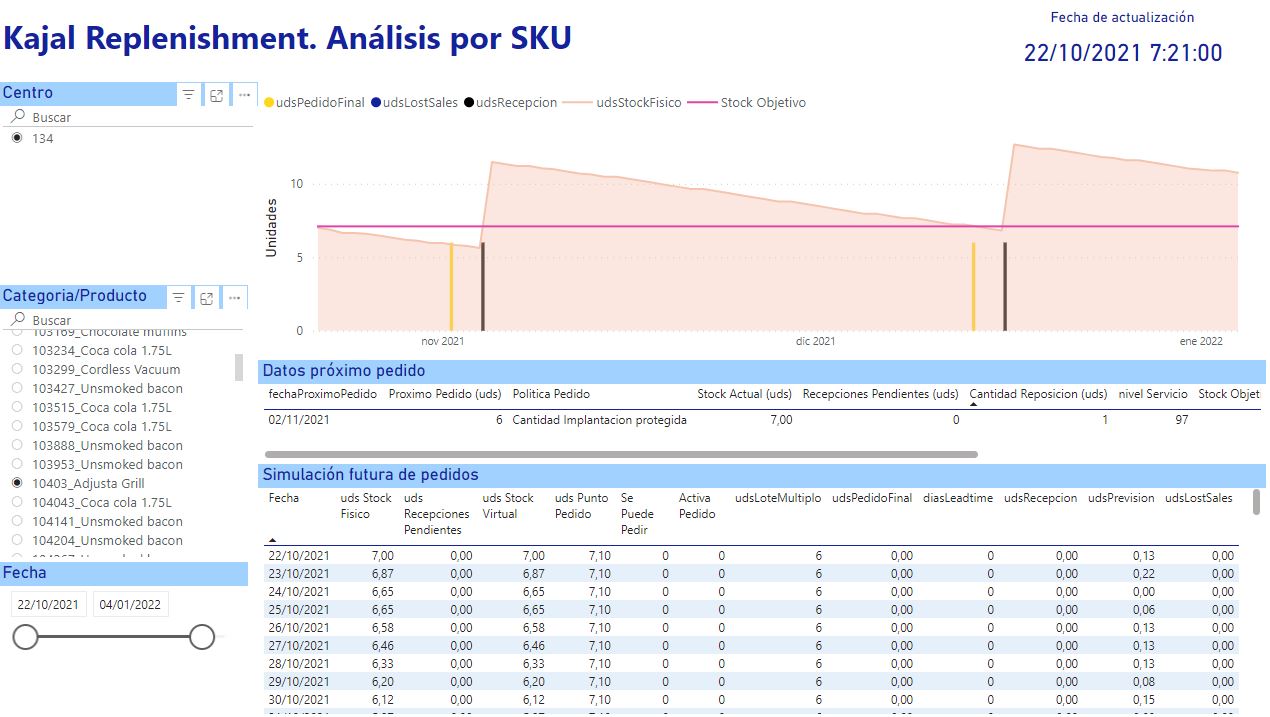Click the udsStockFisico legend entry

click(638, 103)
